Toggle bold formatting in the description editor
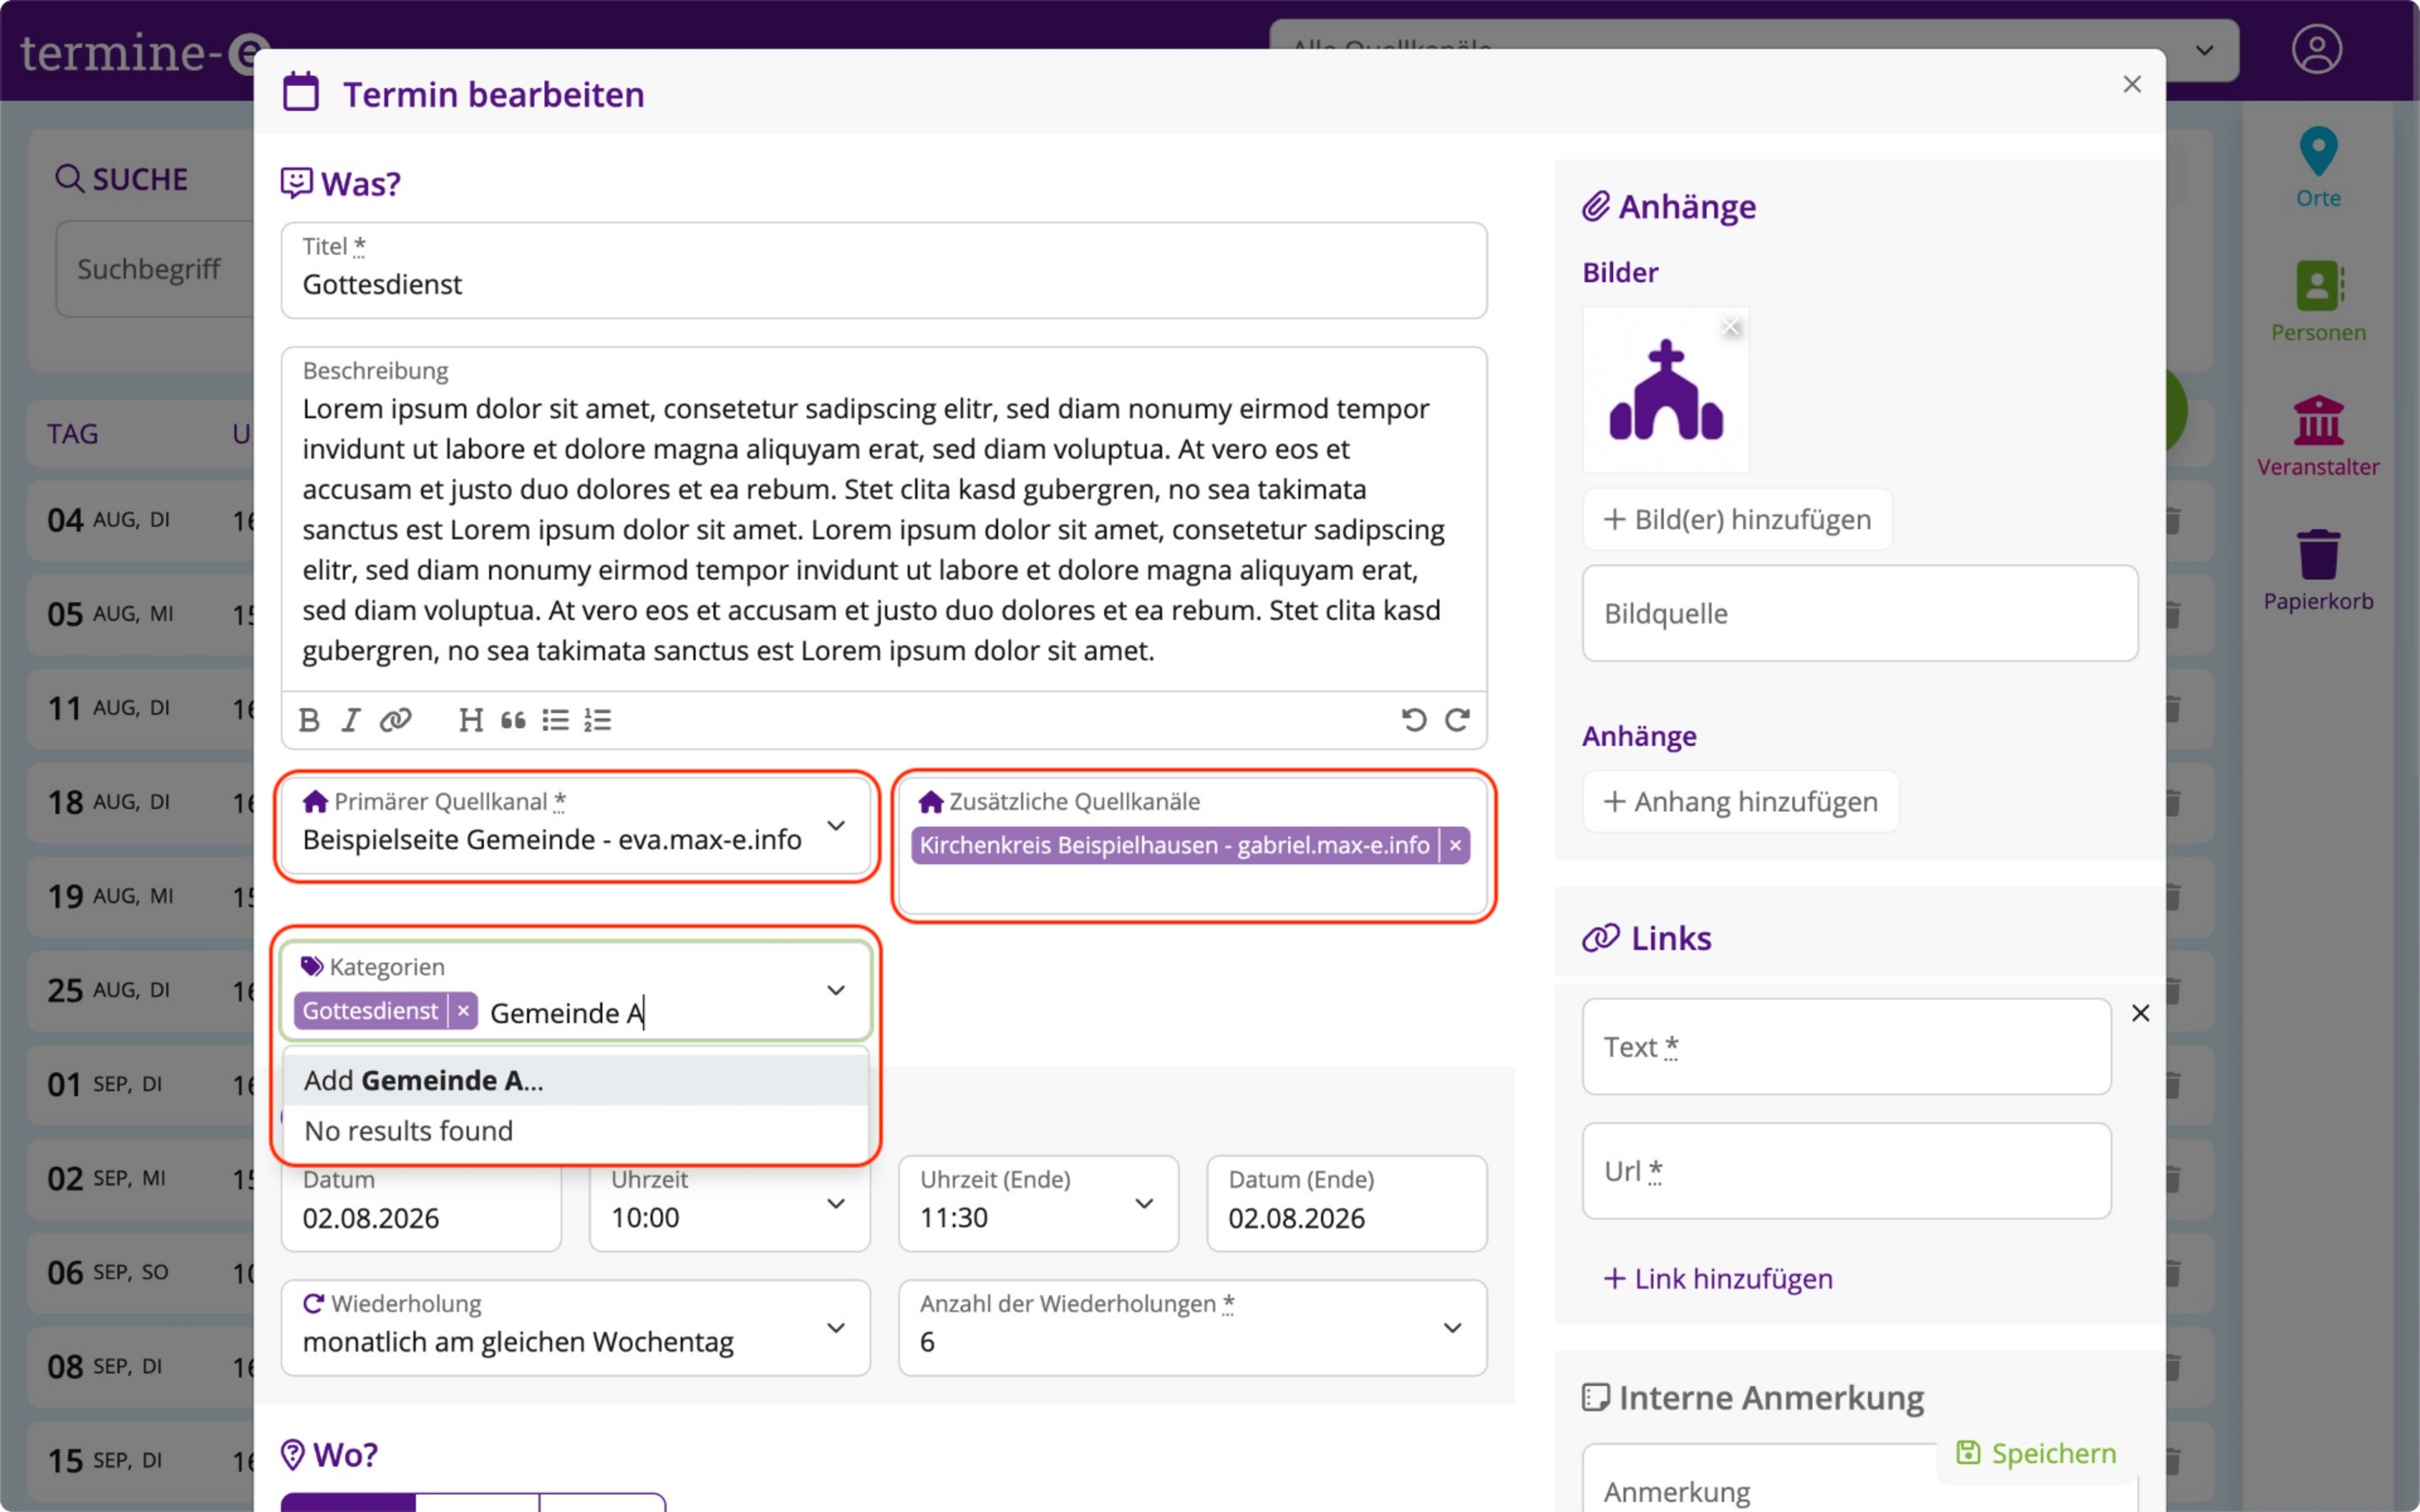The height and width of the screenshot is (1512, 2420). pos(309,720)
